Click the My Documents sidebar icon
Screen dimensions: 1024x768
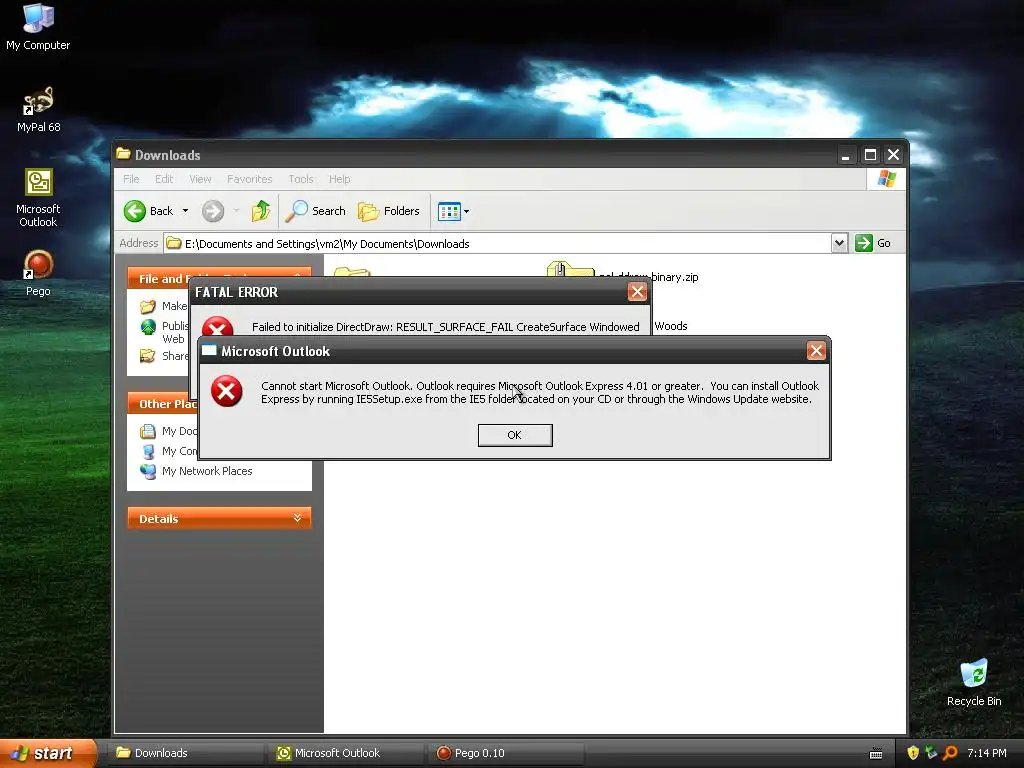coord(148,431)
